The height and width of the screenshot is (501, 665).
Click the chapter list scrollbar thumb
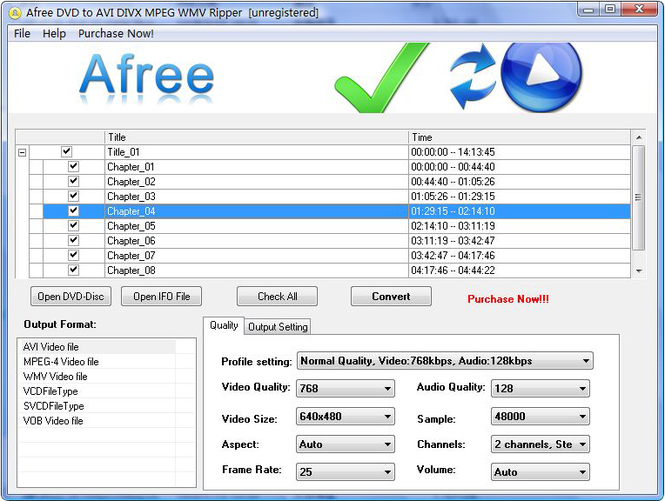[638, 198]
